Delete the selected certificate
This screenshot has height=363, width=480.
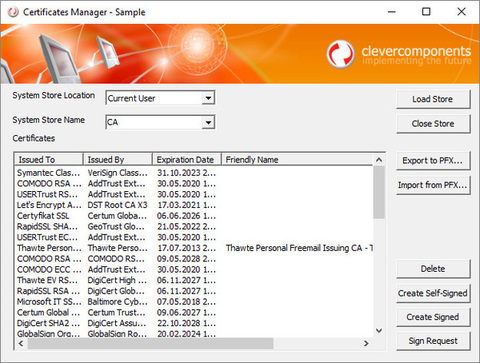433,269
